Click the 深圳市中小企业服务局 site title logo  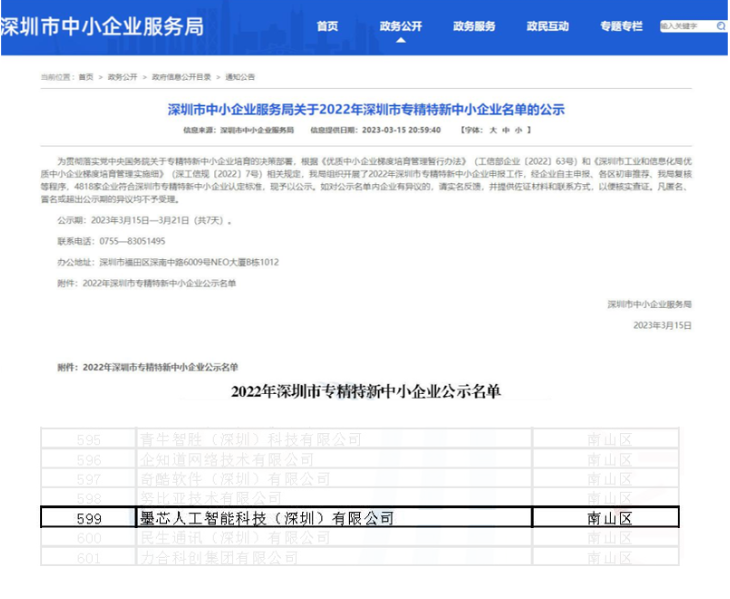pos(102,27)
